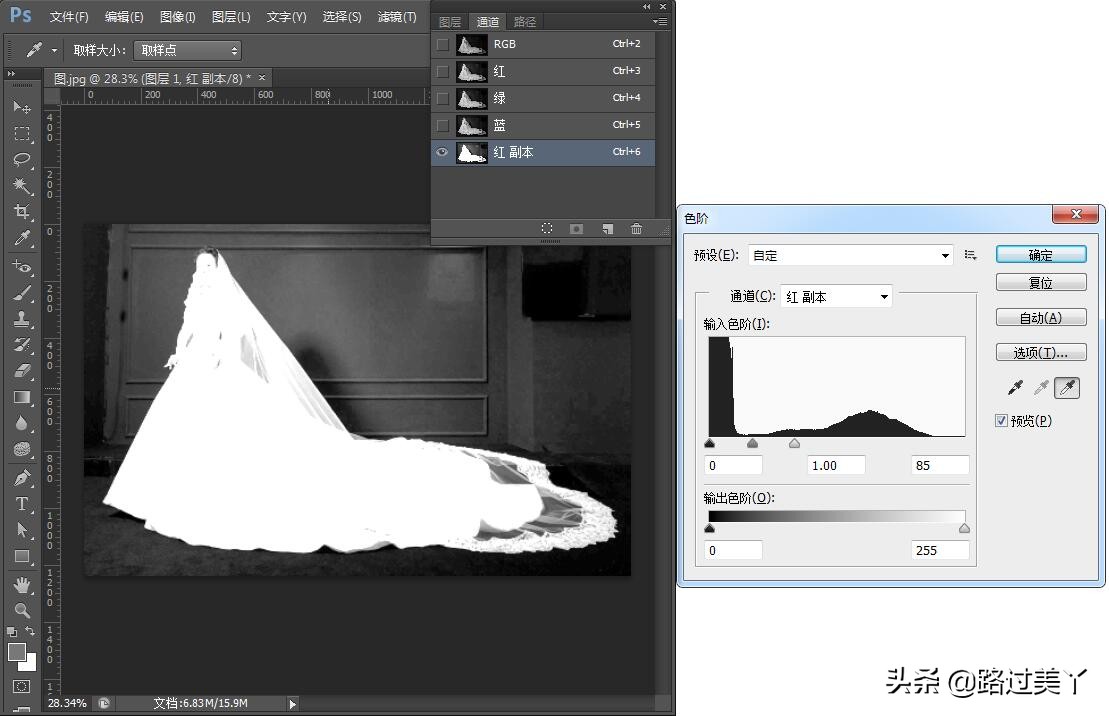Viewport: 1109px width, 716px height.
Task: Select the Clone Stamp tool
Action: [x=22, y=319]
